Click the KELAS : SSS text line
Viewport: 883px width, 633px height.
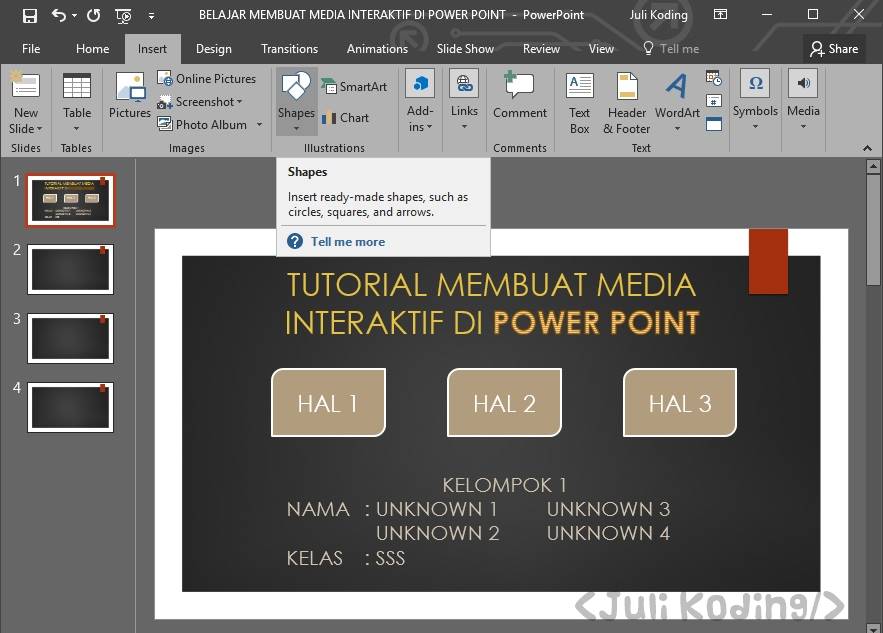346,558
